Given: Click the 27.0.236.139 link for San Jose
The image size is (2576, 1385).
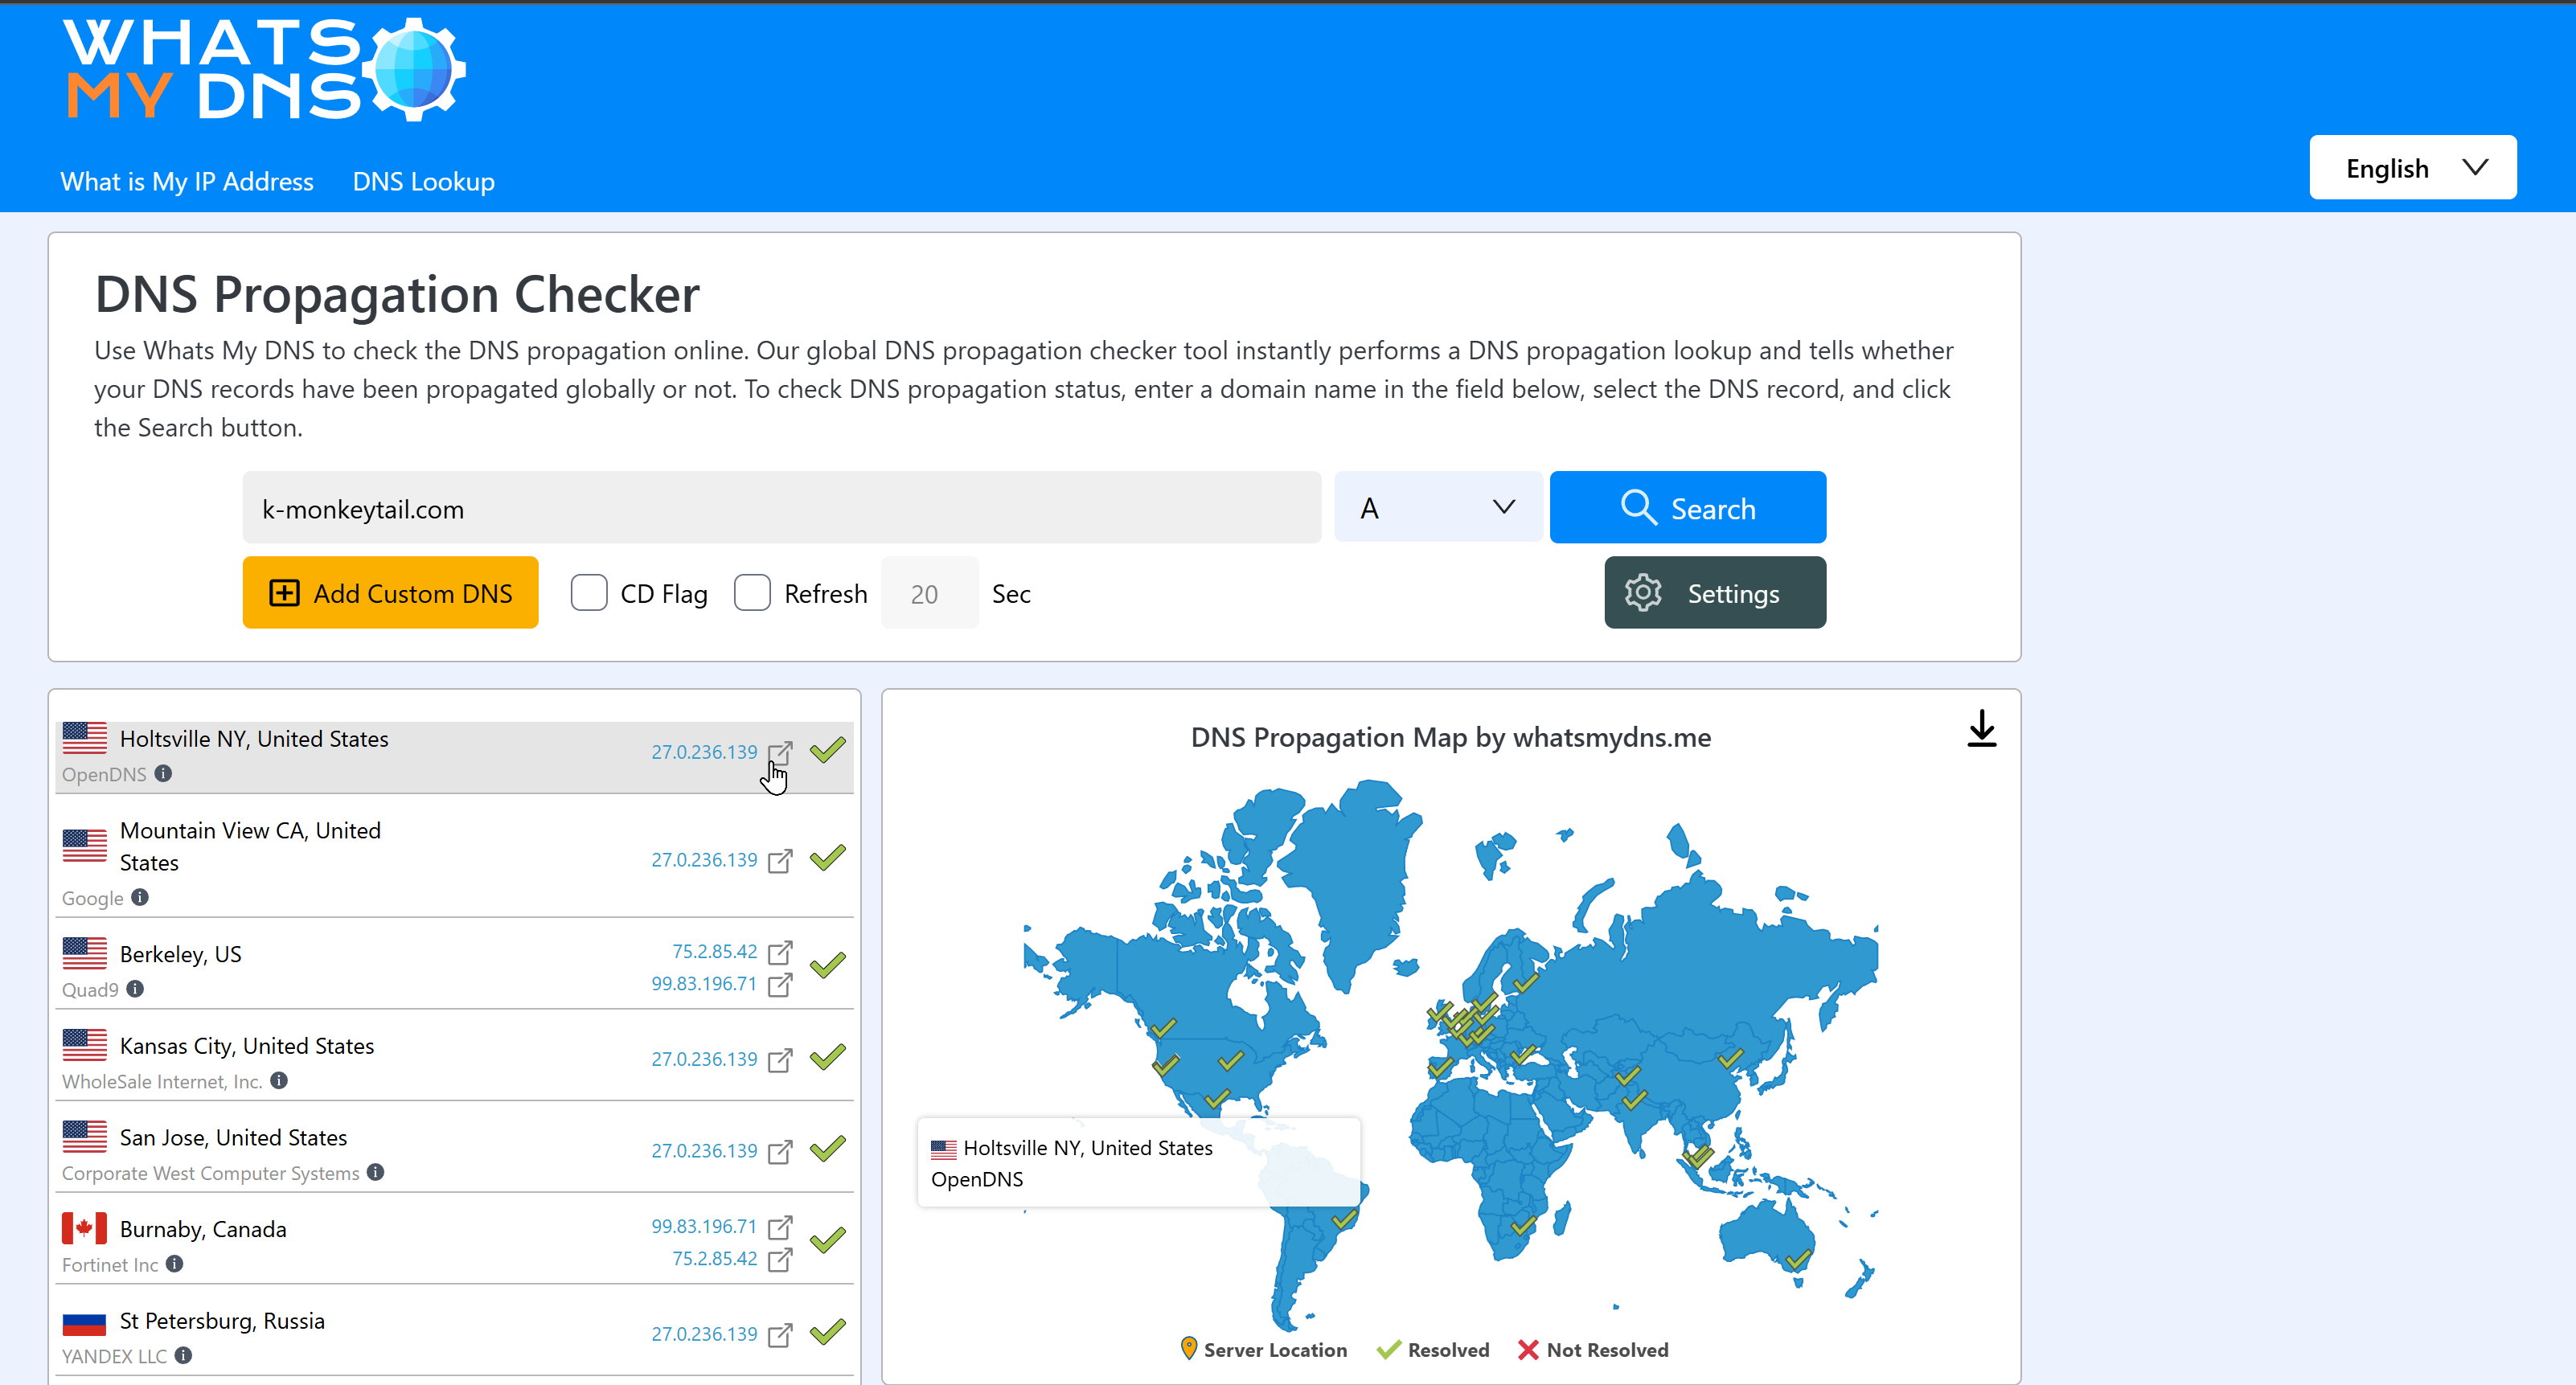Looking at the screenshot, I should point(704,1151).
